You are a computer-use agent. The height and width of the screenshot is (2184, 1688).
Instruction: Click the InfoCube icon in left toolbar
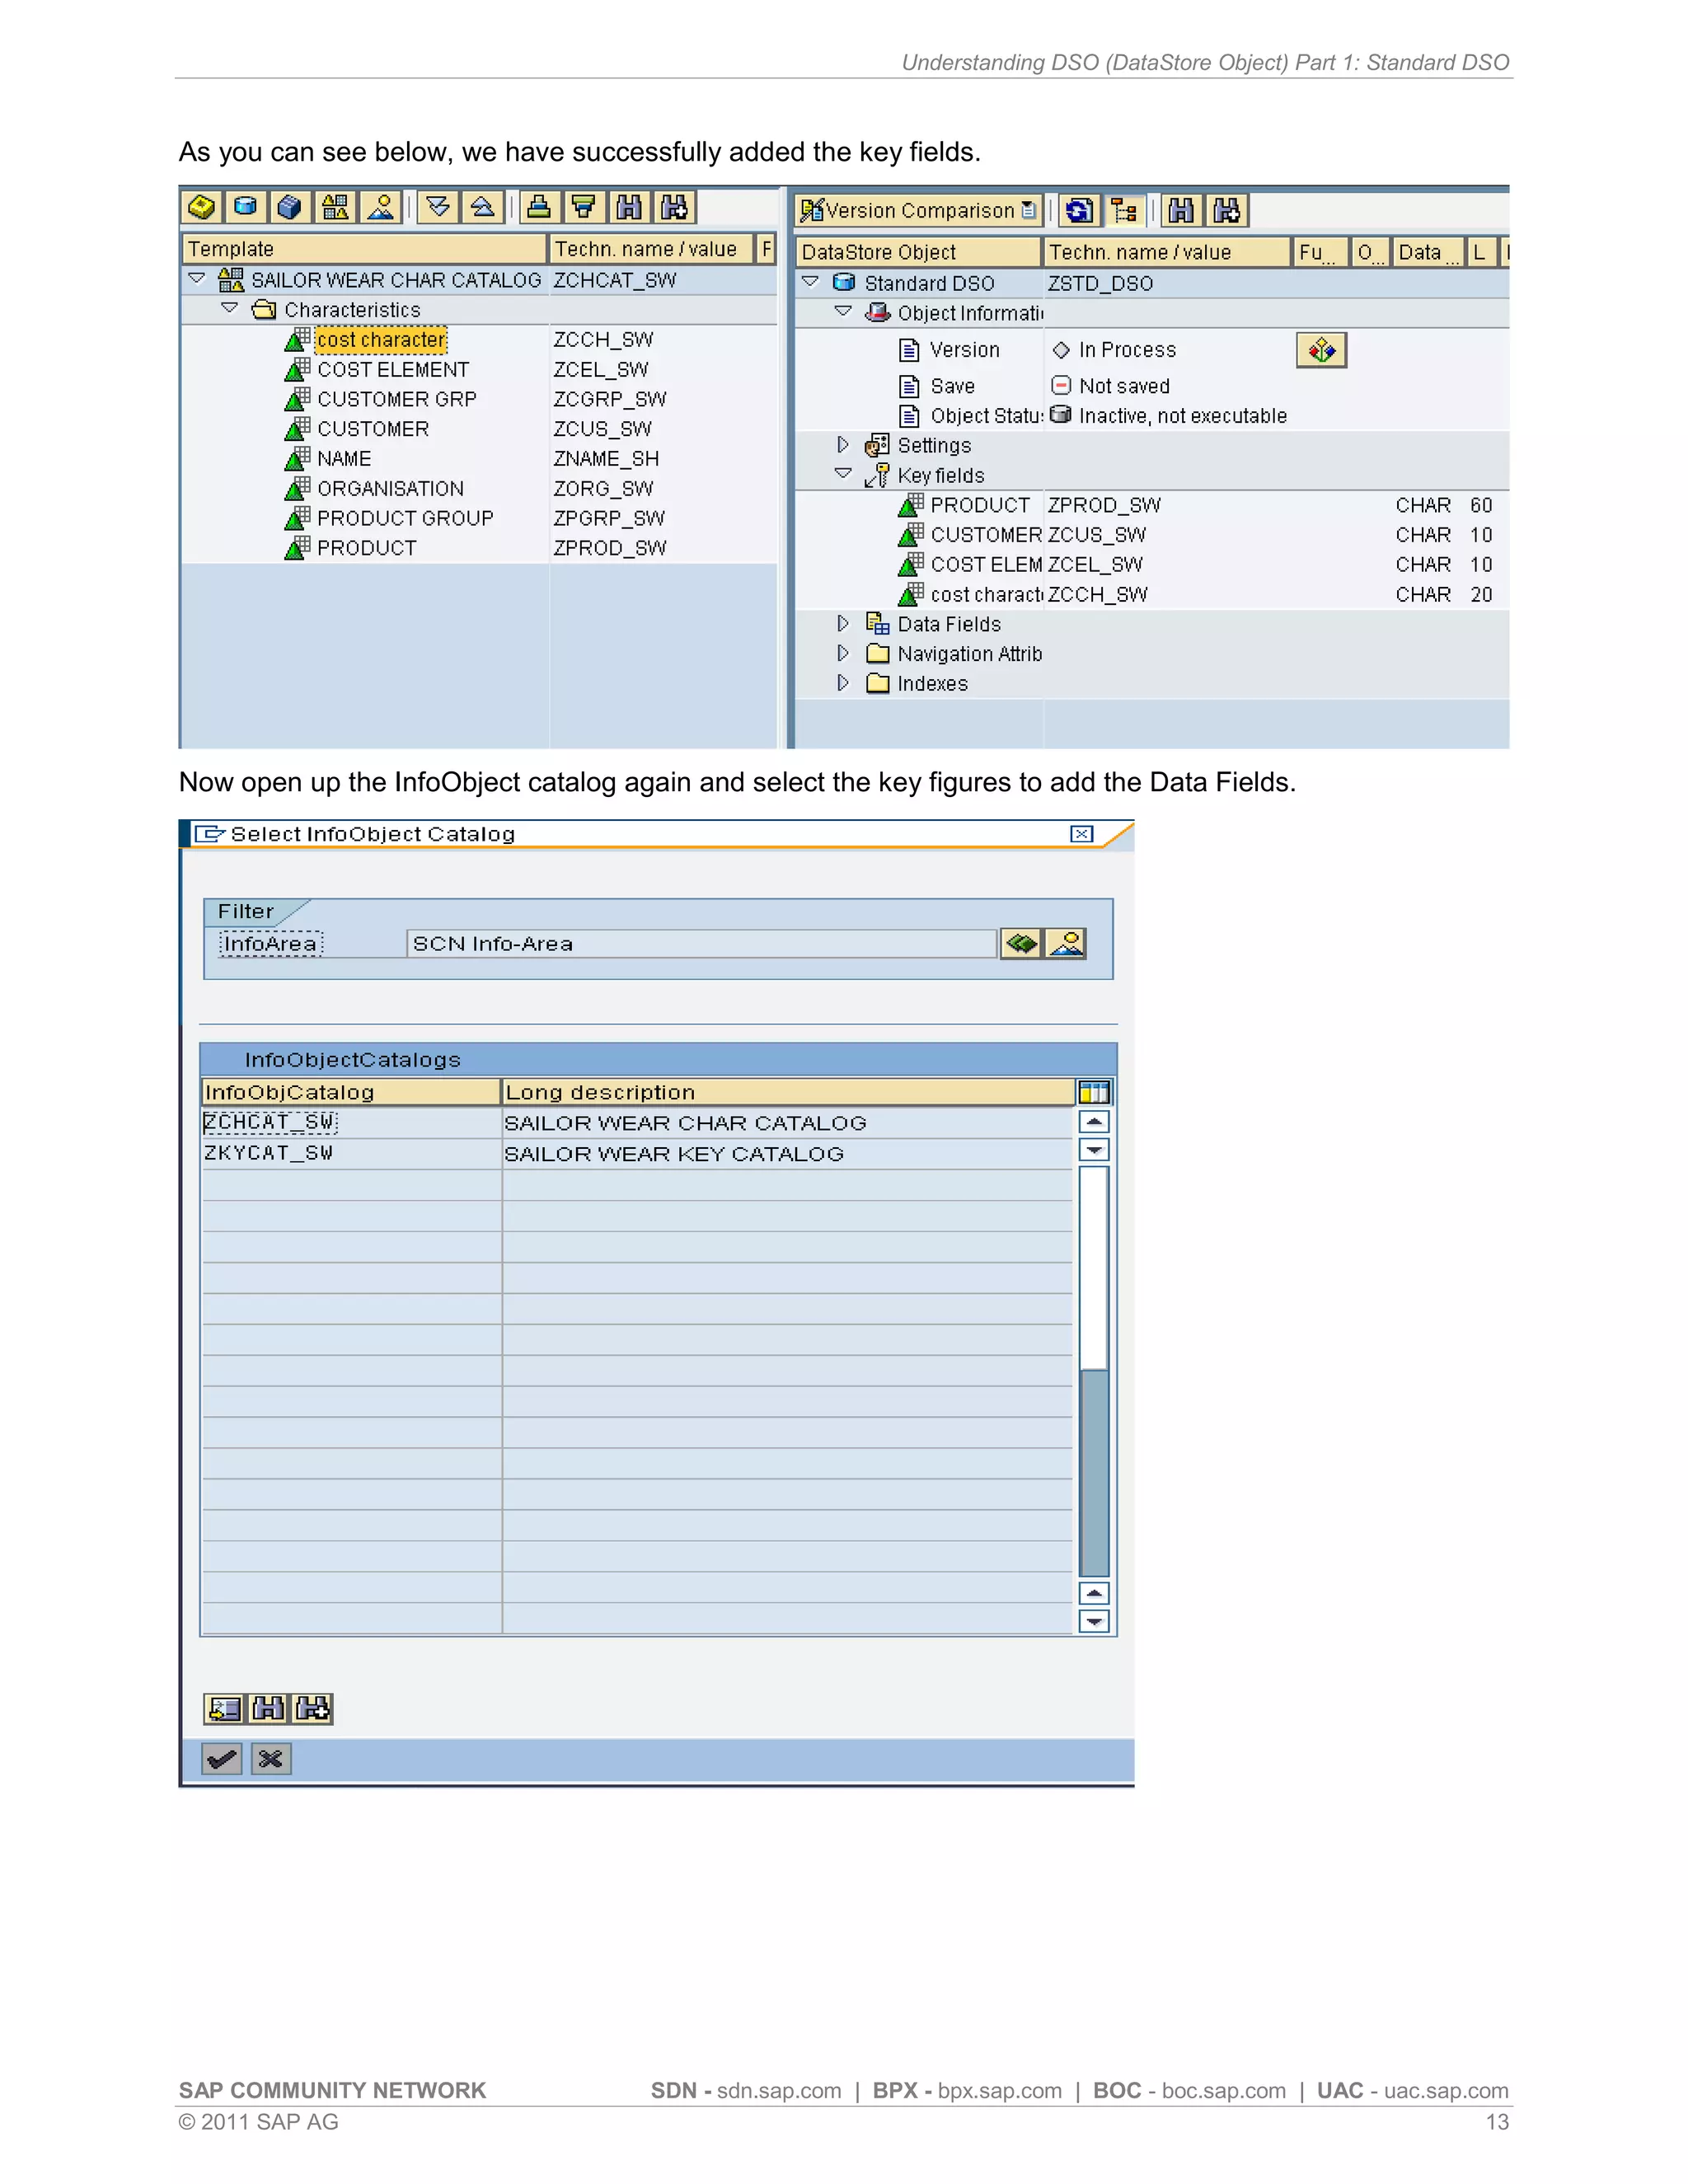pyautogui.click(x=290, y=207)
